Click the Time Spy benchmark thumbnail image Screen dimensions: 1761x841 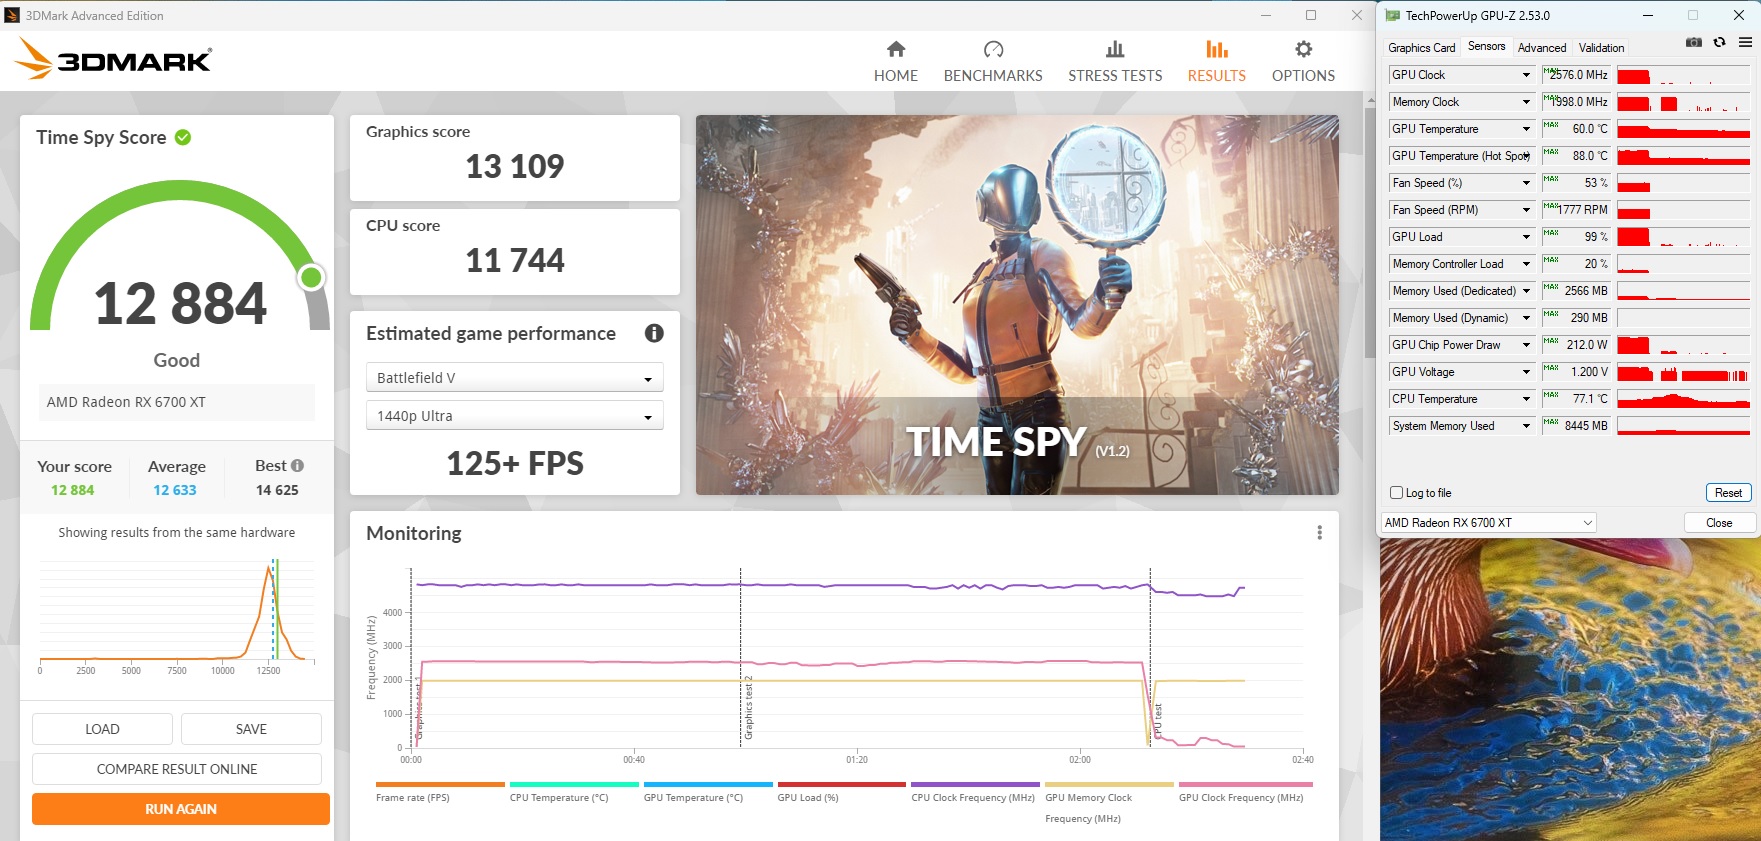(1017, 305)
